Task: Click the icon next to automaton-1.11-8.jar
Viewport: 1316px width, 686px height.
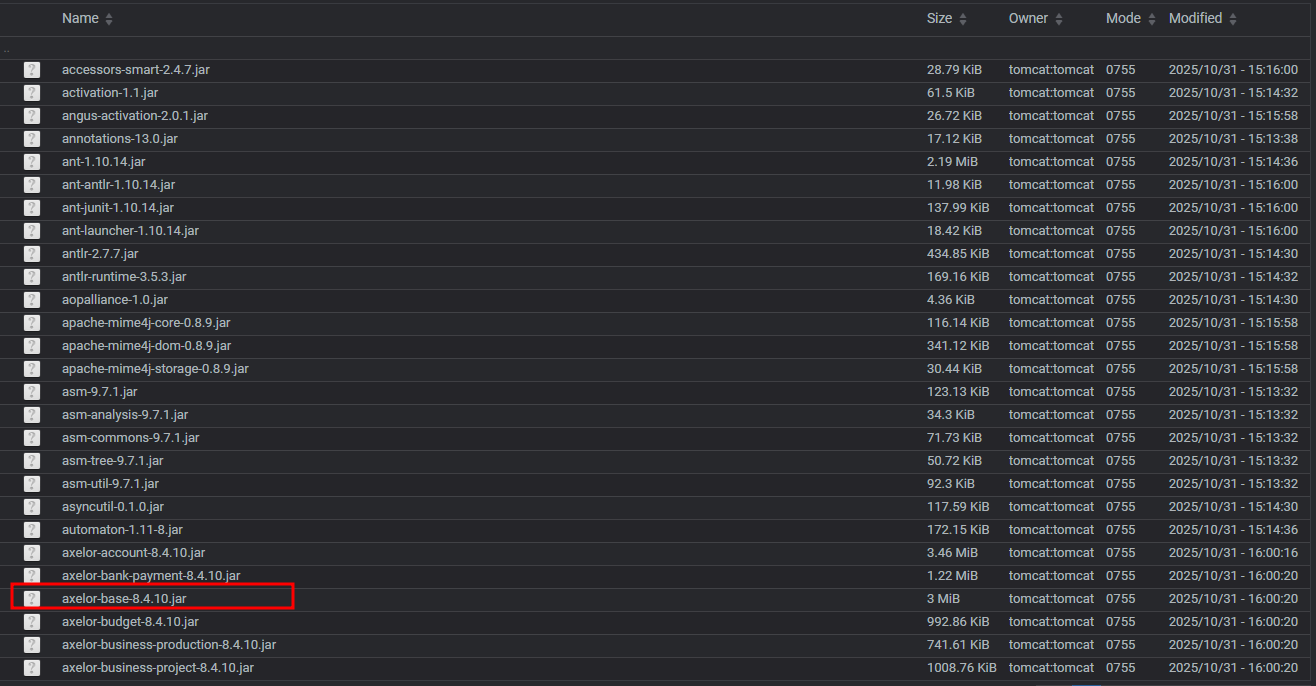Action: pyautogui.click(x=32, y=530)
